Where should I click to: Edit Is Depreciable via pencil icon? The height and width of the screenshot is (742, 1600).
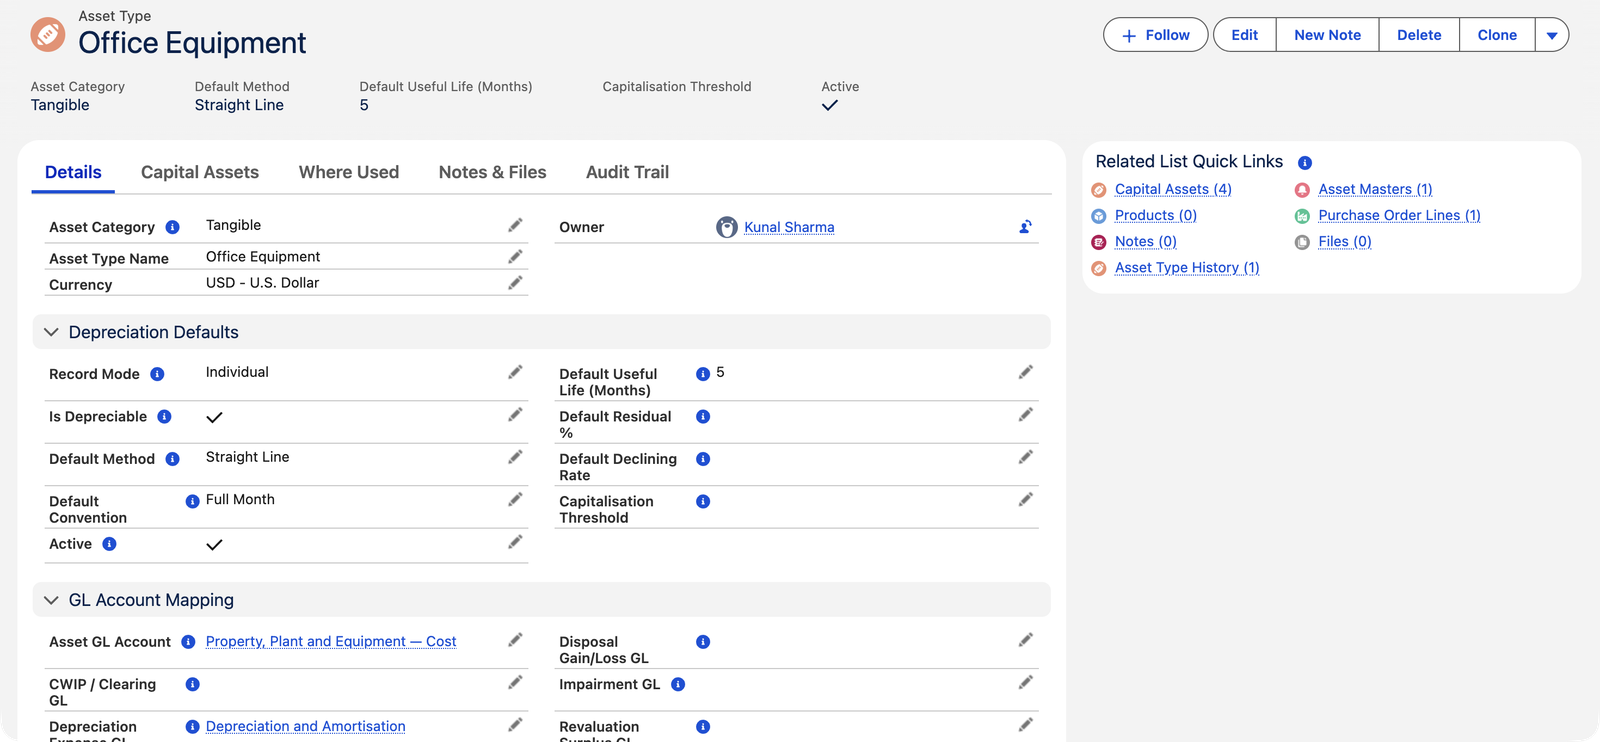click(x=515, y=414)
